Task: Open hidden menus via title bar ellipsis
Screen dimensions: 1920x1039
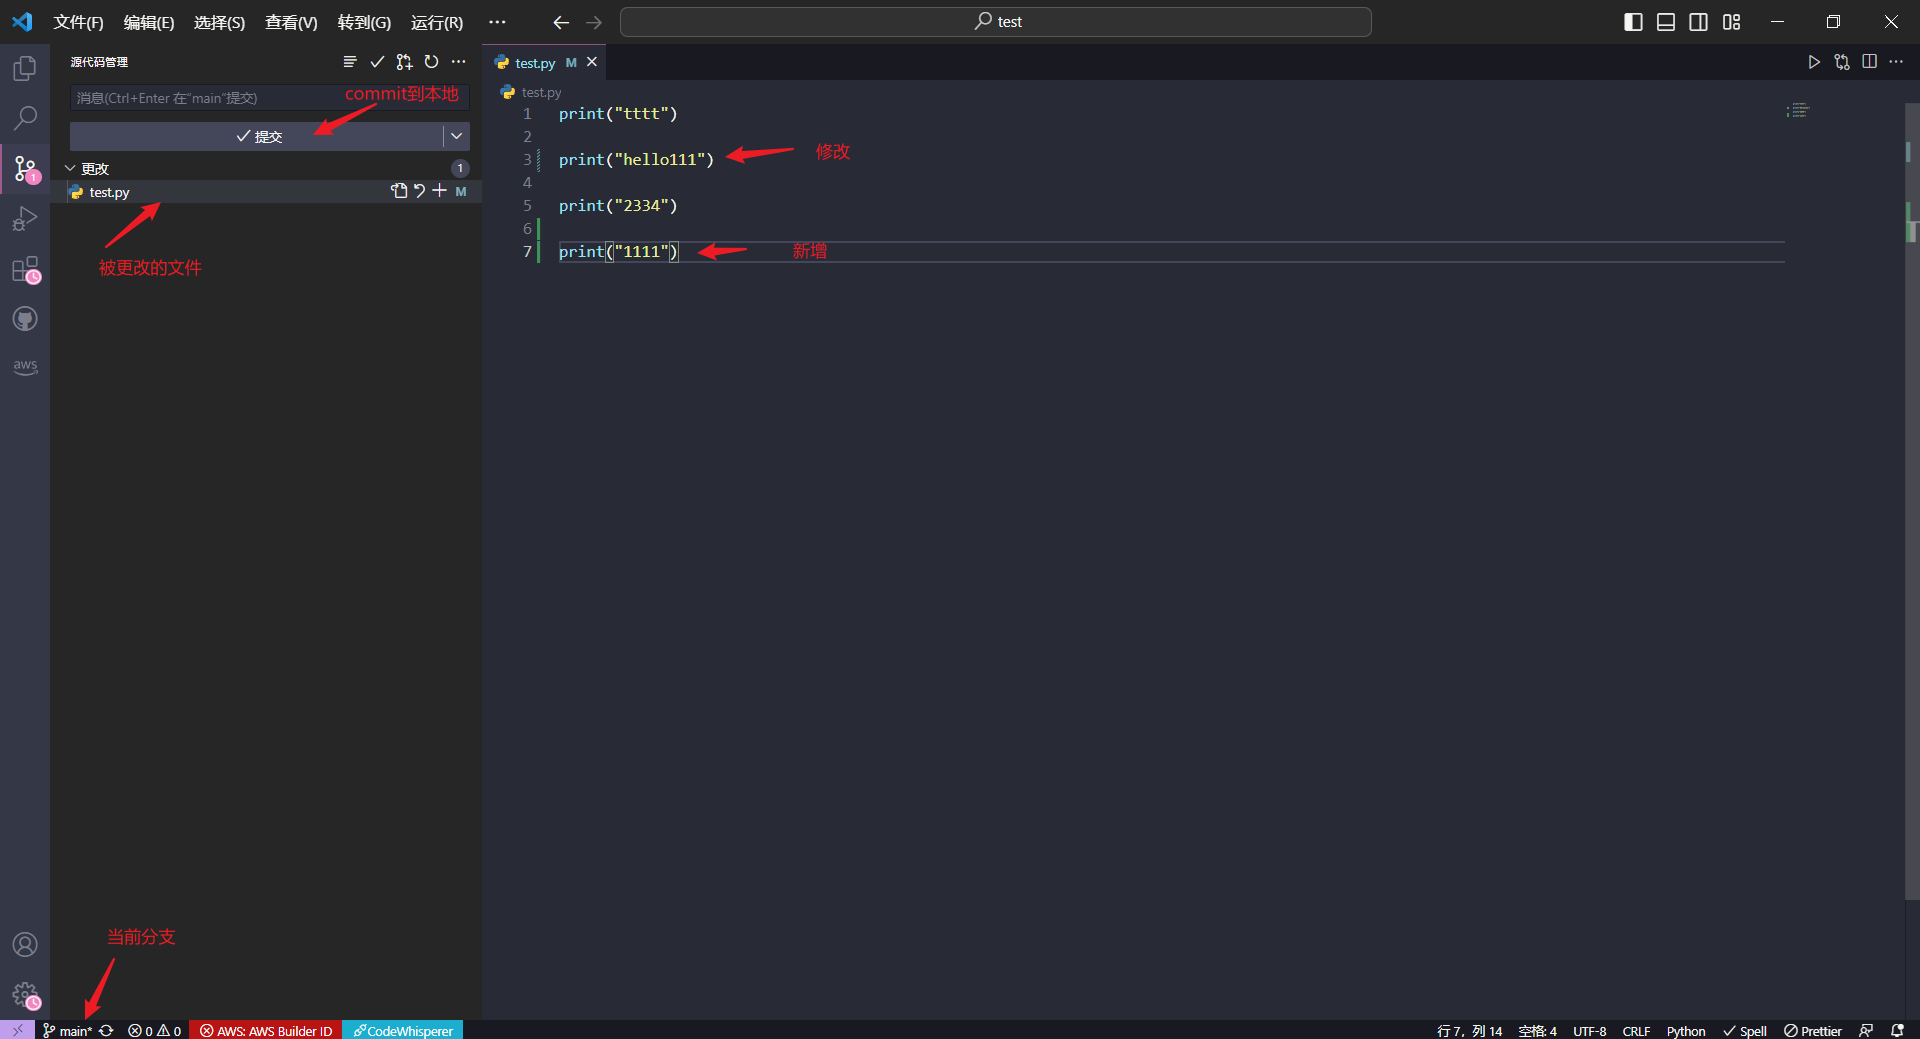Action: click(497, 22)
